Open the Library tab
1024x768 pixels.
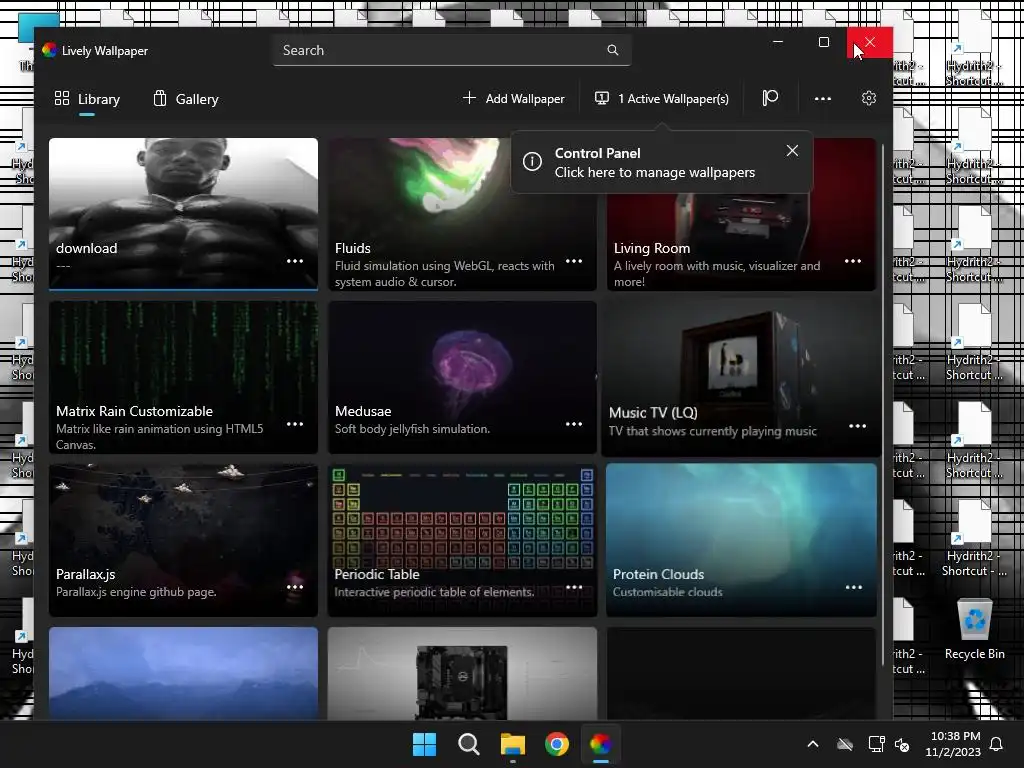pos(87,99)
